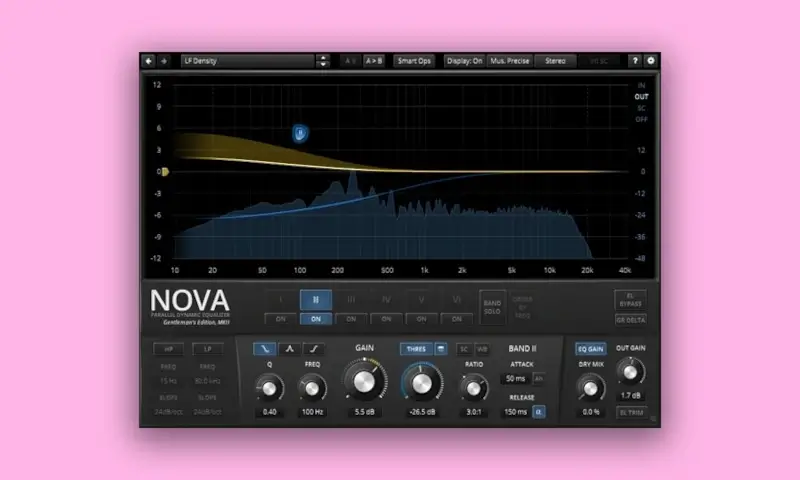Viewport: 800px width, 480px height.
Task: Select the IN analyzer source
Action: 641,85
